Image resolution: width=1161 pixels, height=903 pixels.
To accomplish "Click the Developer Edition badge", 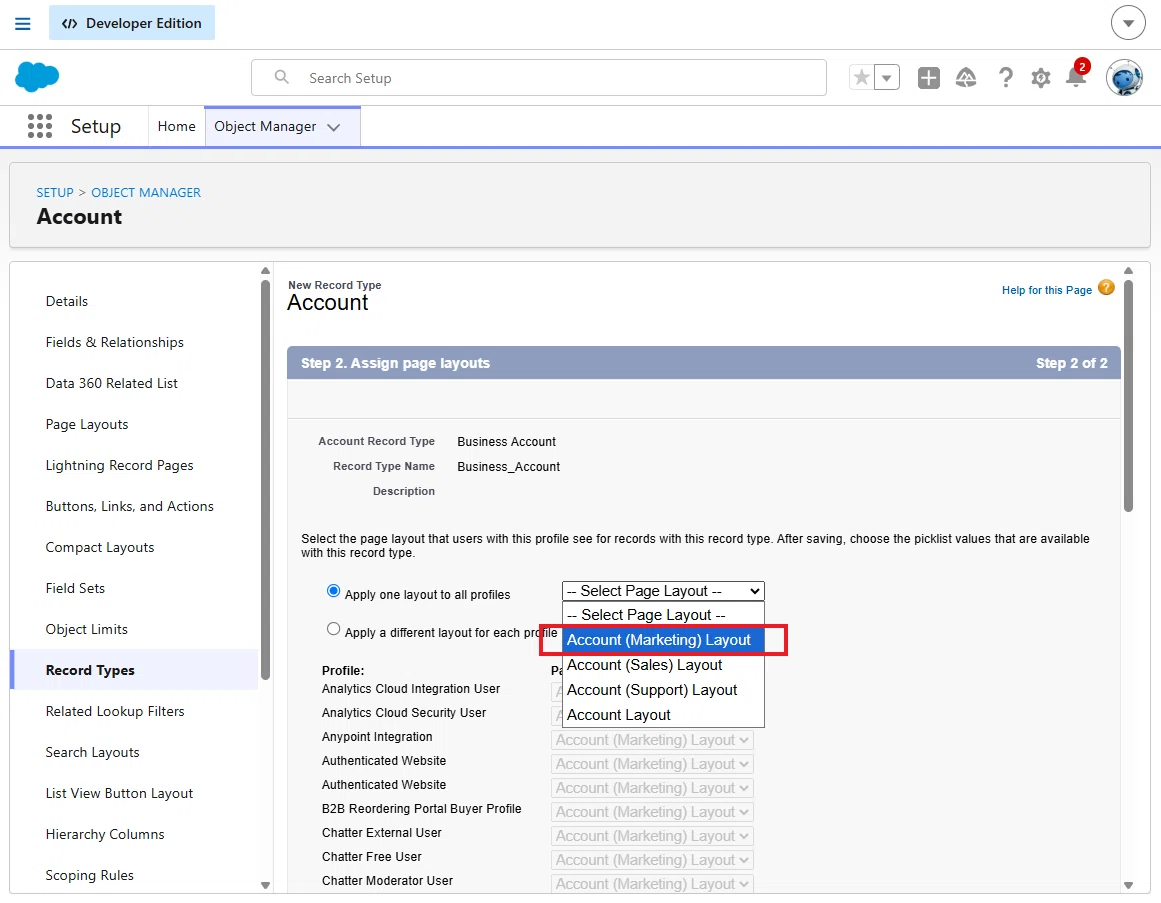I will (132, 23).
